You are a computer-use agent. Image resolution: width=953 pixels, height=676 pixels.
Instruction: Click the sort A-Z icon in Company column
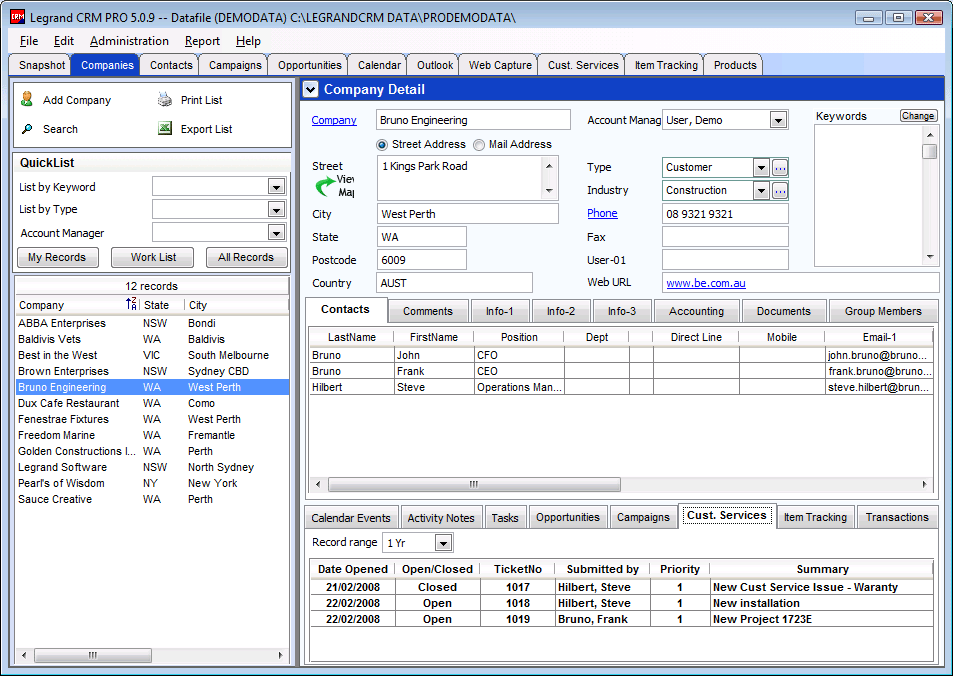131,304
